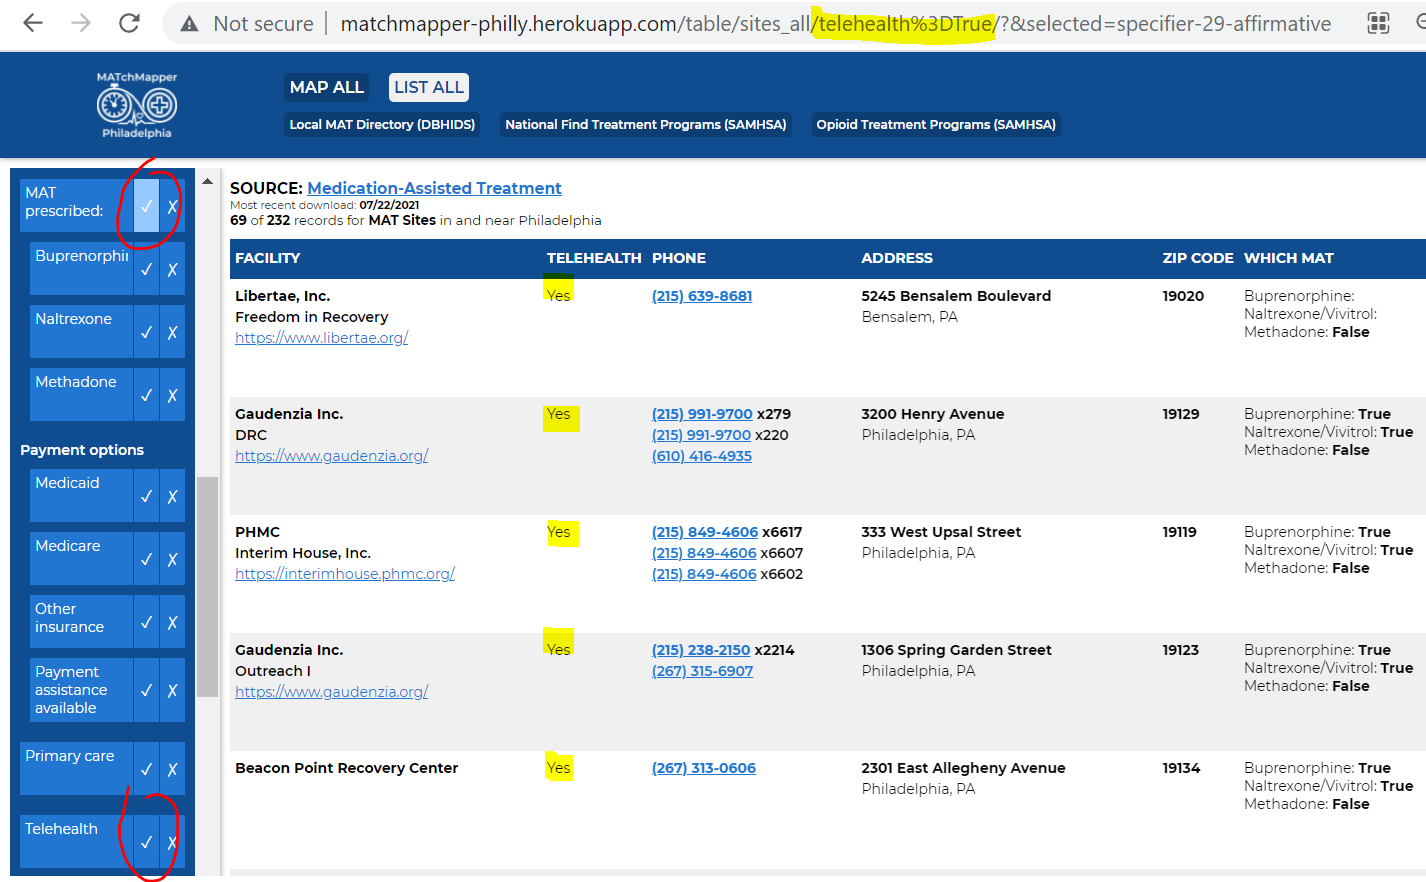Call Gaudenzia DRC extension x279 number
The height and width of the screenshot is (882, 1426).
click(702, 414)
